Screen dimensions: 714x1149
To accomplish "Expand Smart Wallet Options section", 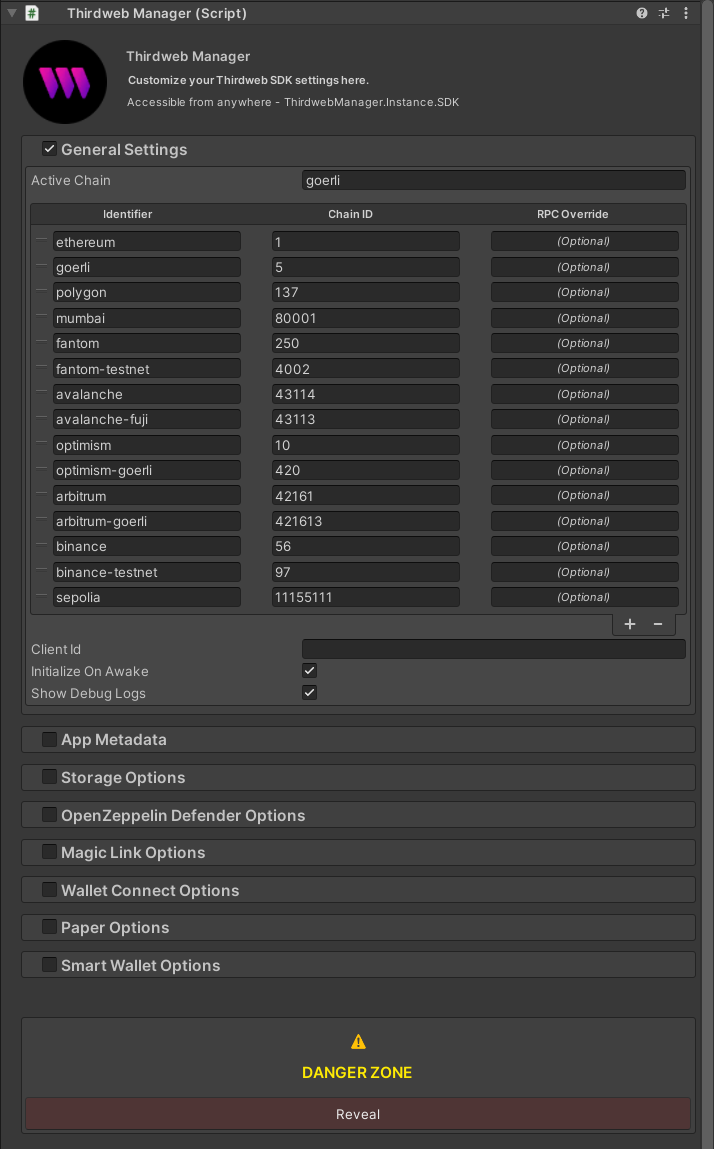I will (x=49, y=965).
